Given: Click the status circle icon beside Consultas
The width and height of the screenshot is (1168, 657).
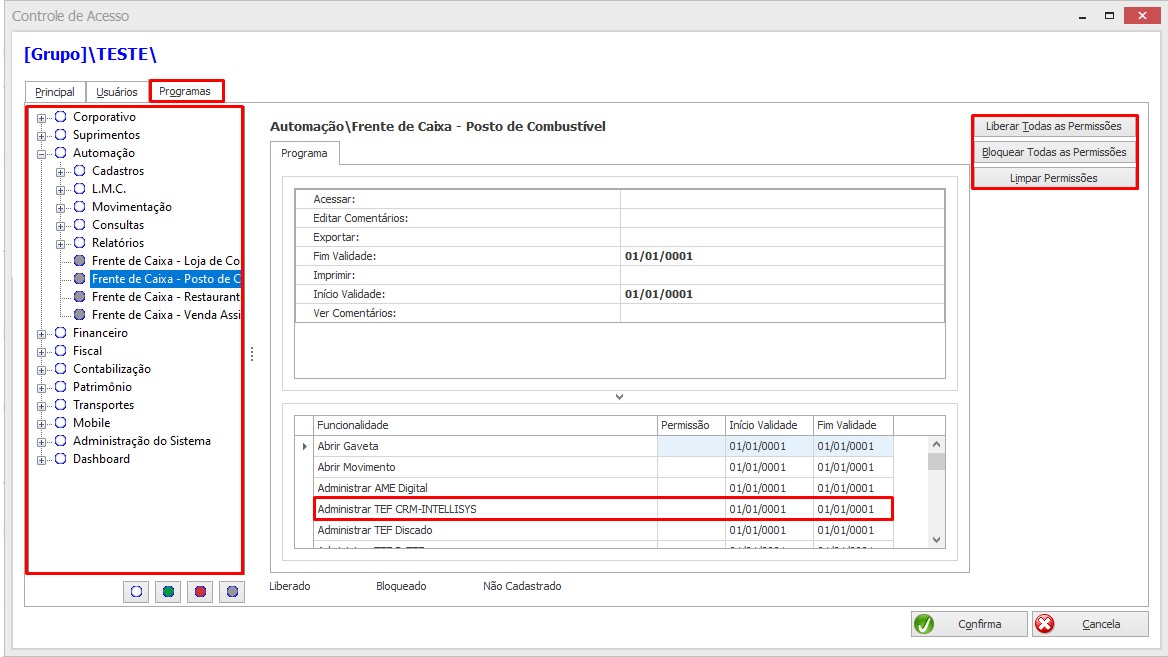Looking at the screenshot, I should point(80,224).
